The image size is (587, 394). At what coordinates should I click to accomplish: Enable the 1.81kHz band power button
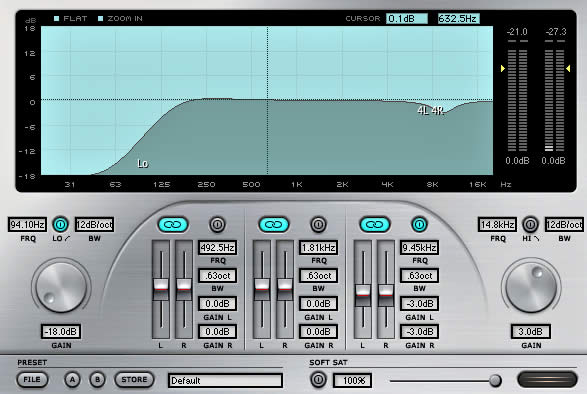(x=318, y=225)
